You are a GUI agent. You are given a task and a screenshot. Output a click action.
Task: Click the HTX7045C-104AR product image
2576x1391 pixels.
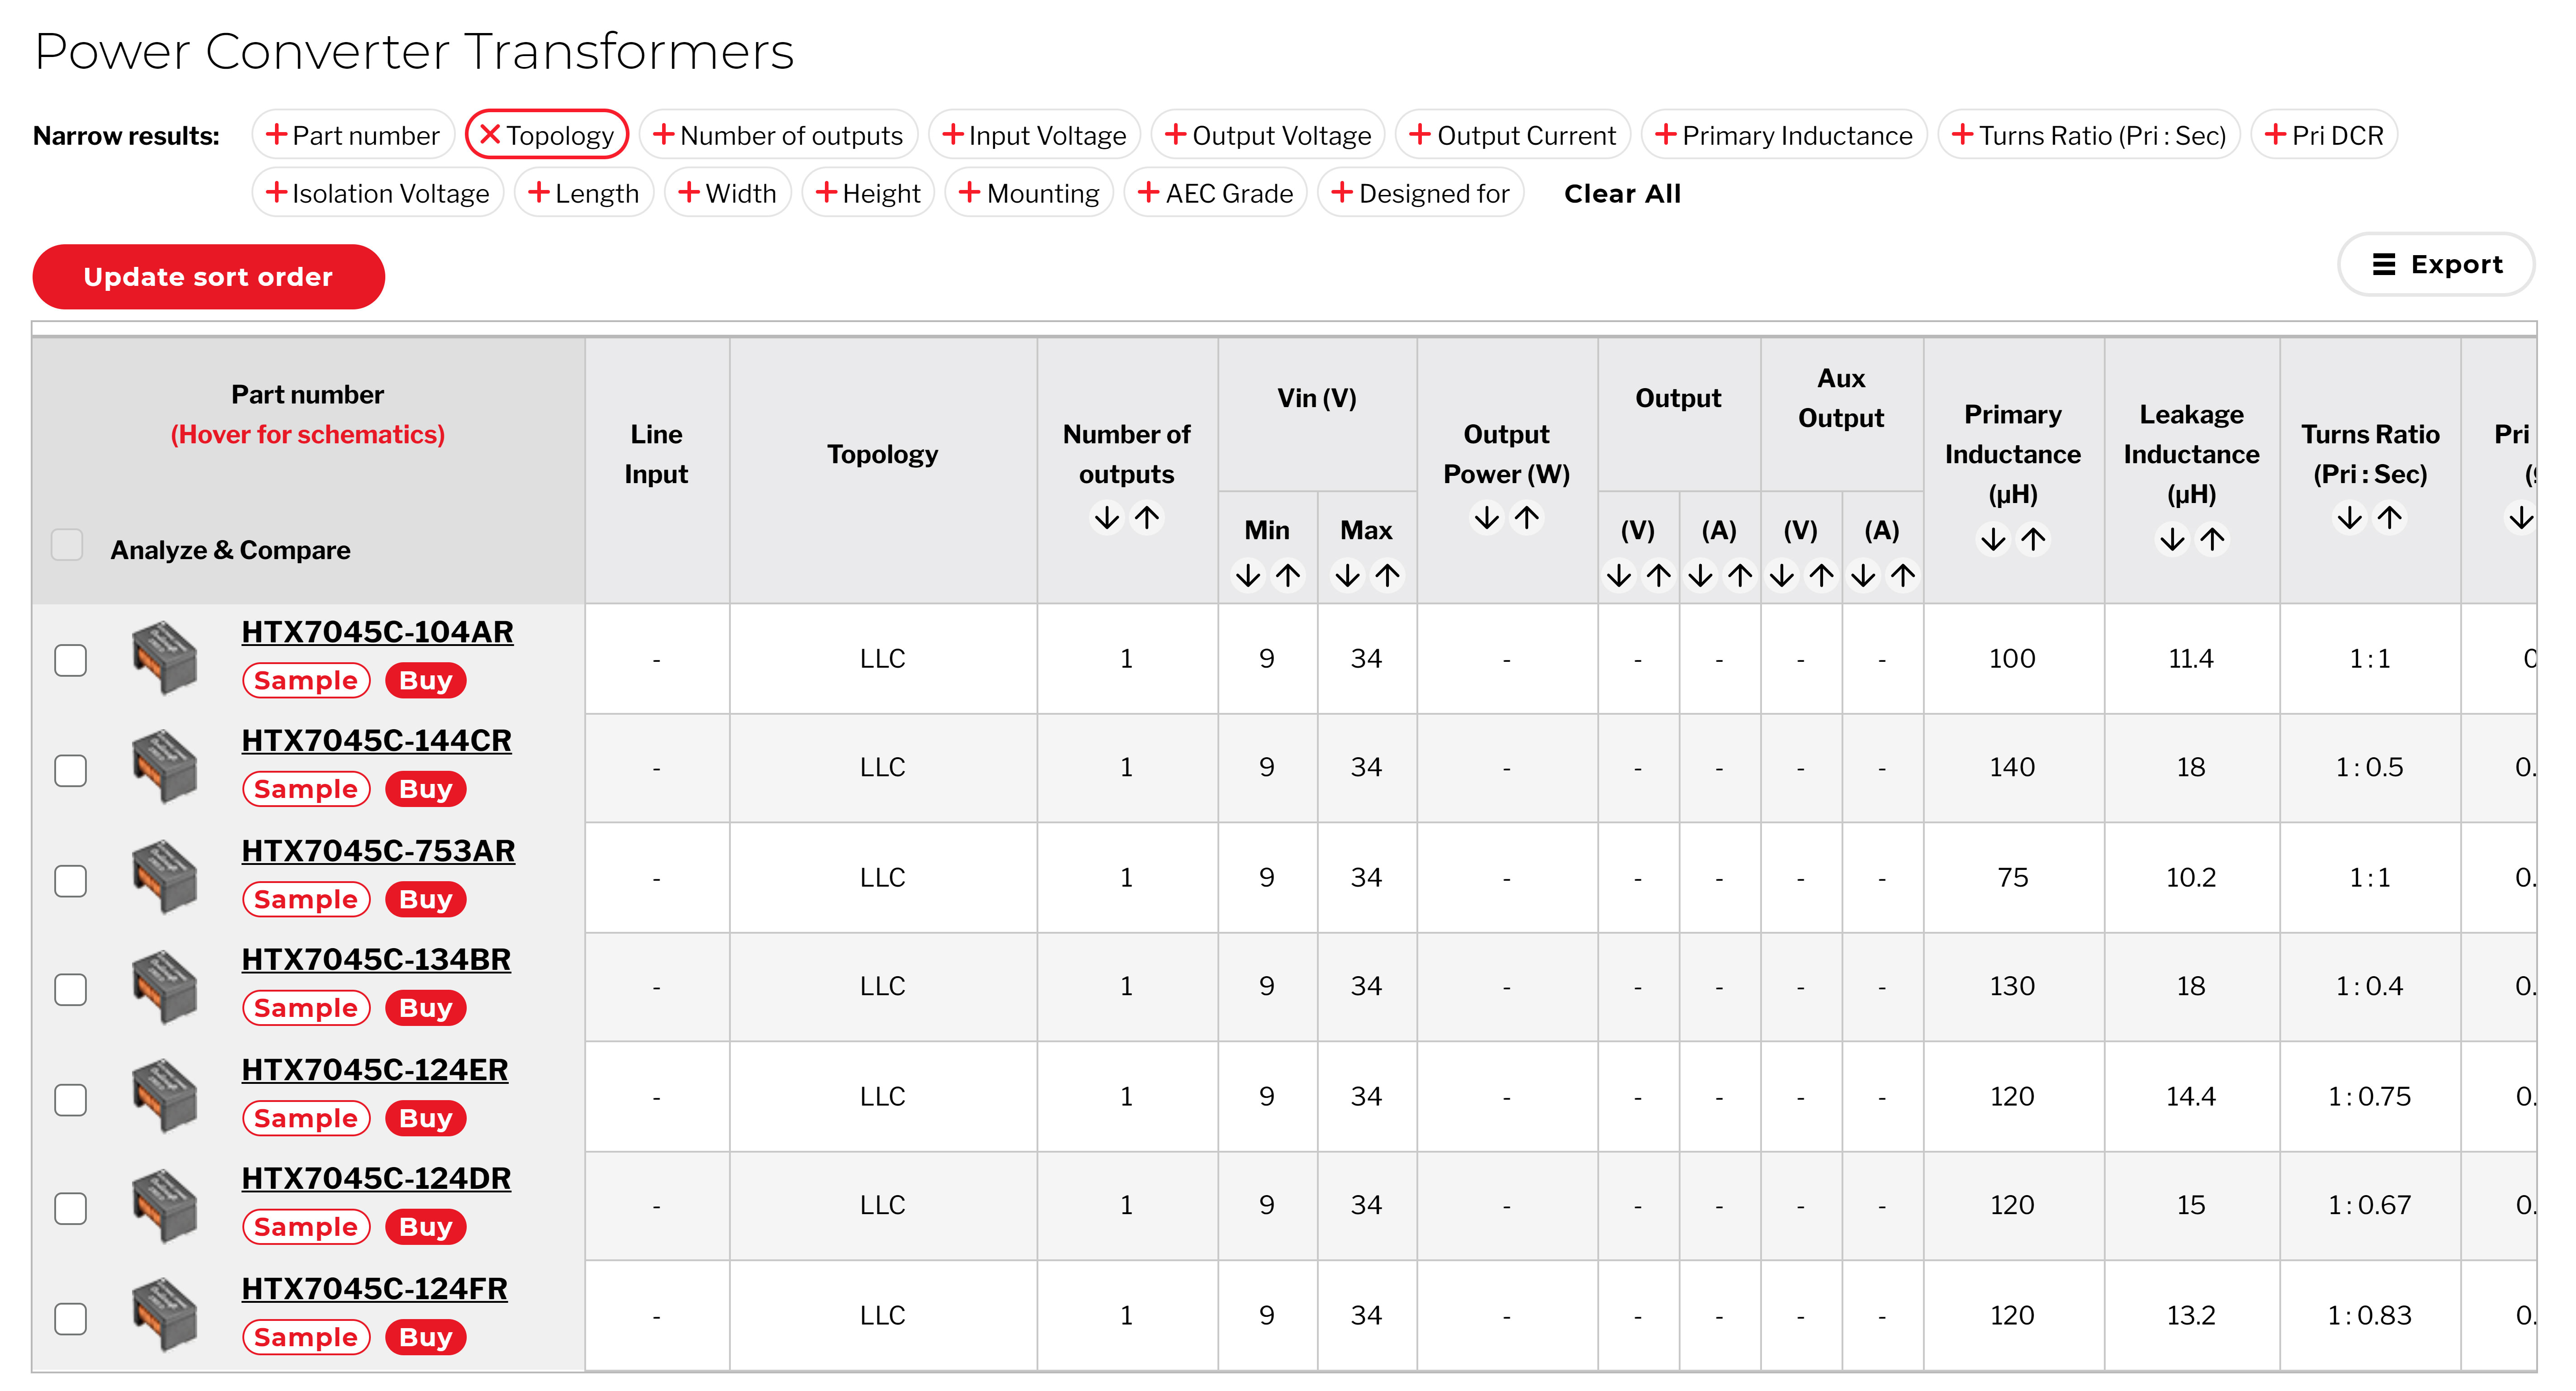pyautogui.click(x=165, y=658)
